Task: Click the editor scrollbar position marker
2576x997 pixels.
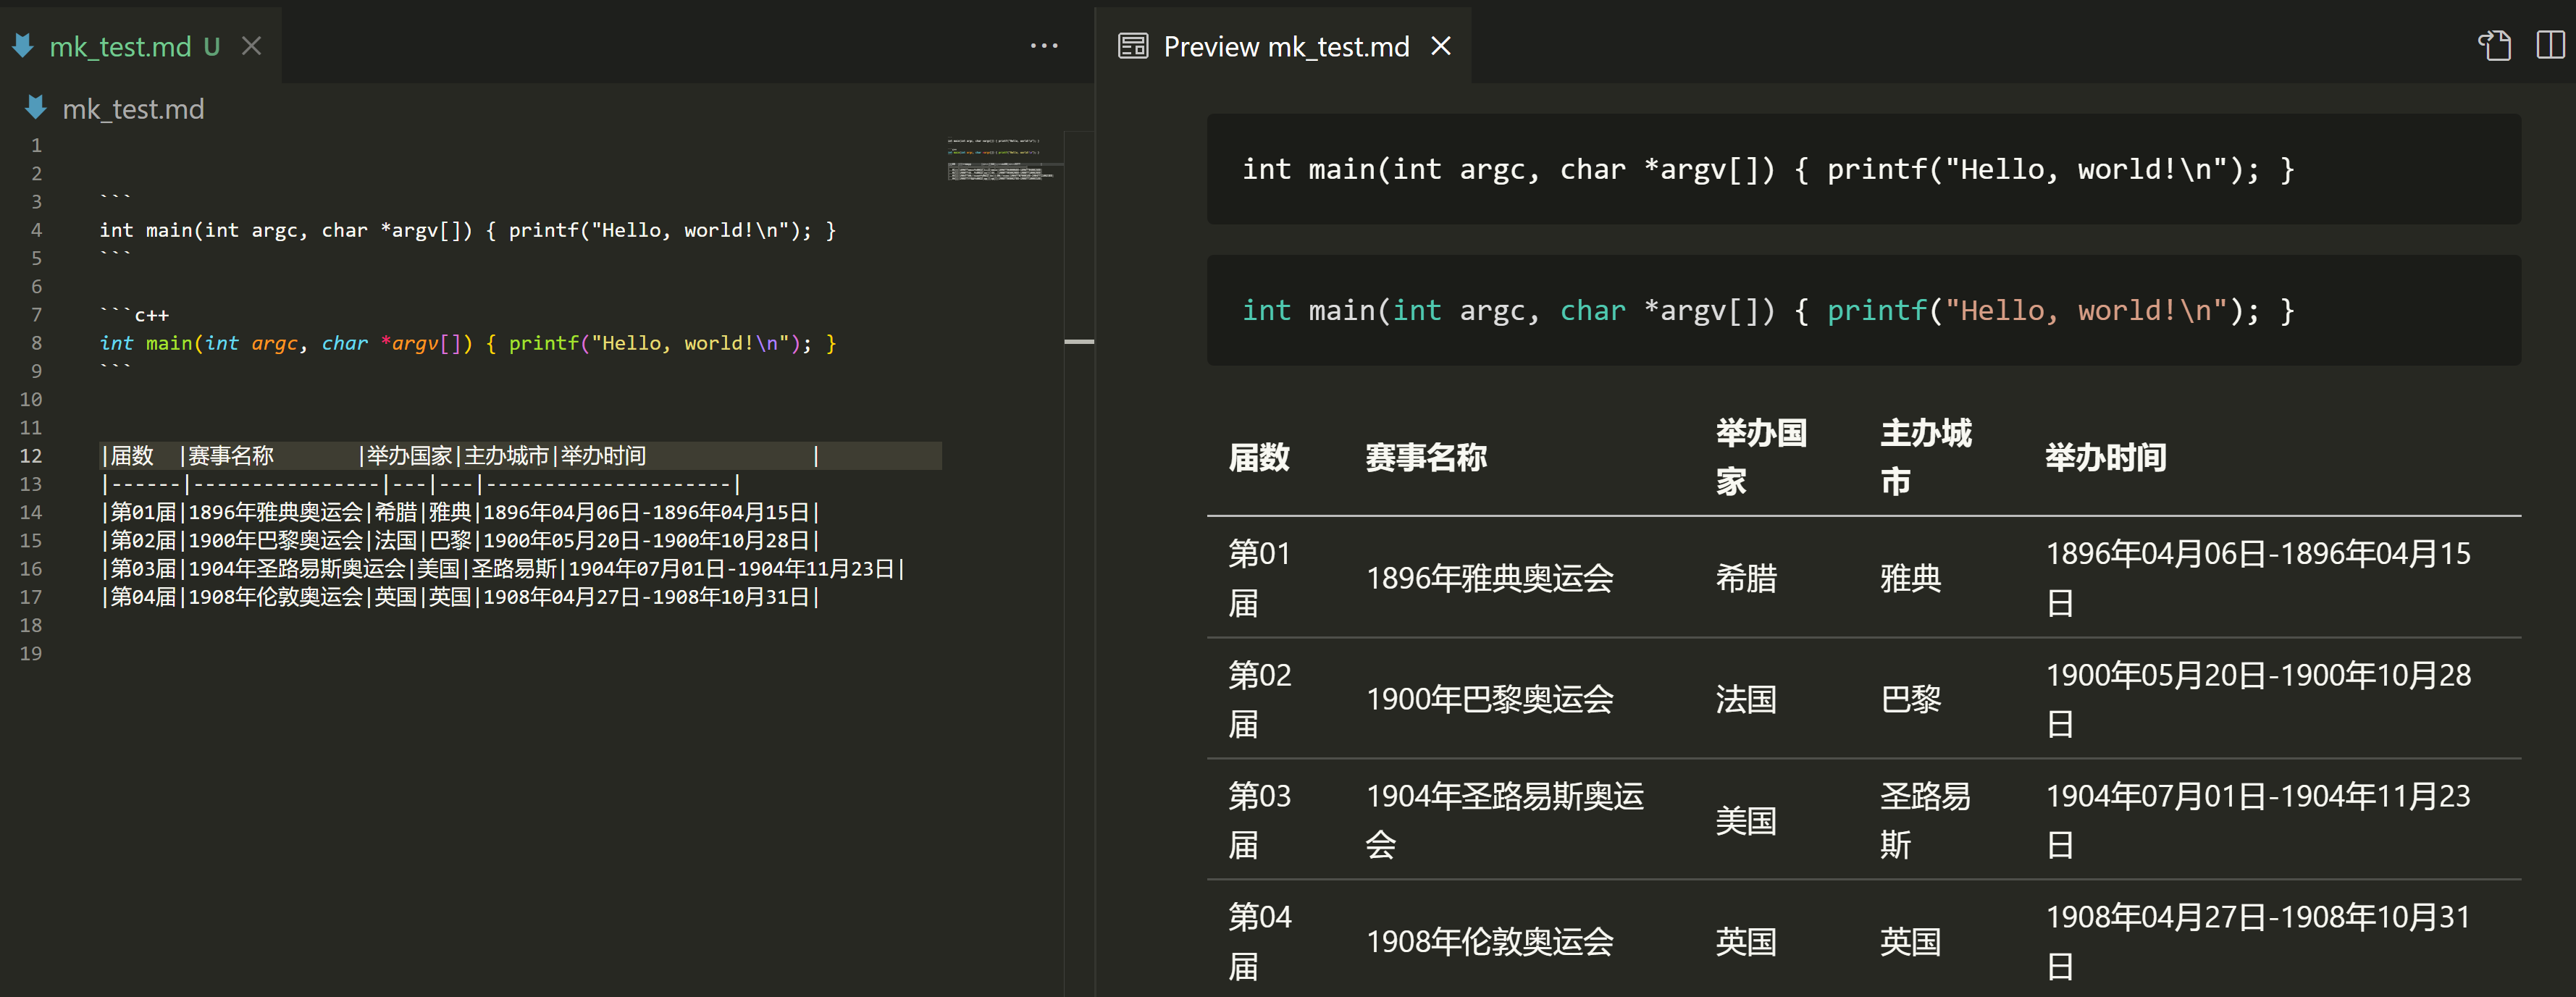Action: coord(1079,342)
